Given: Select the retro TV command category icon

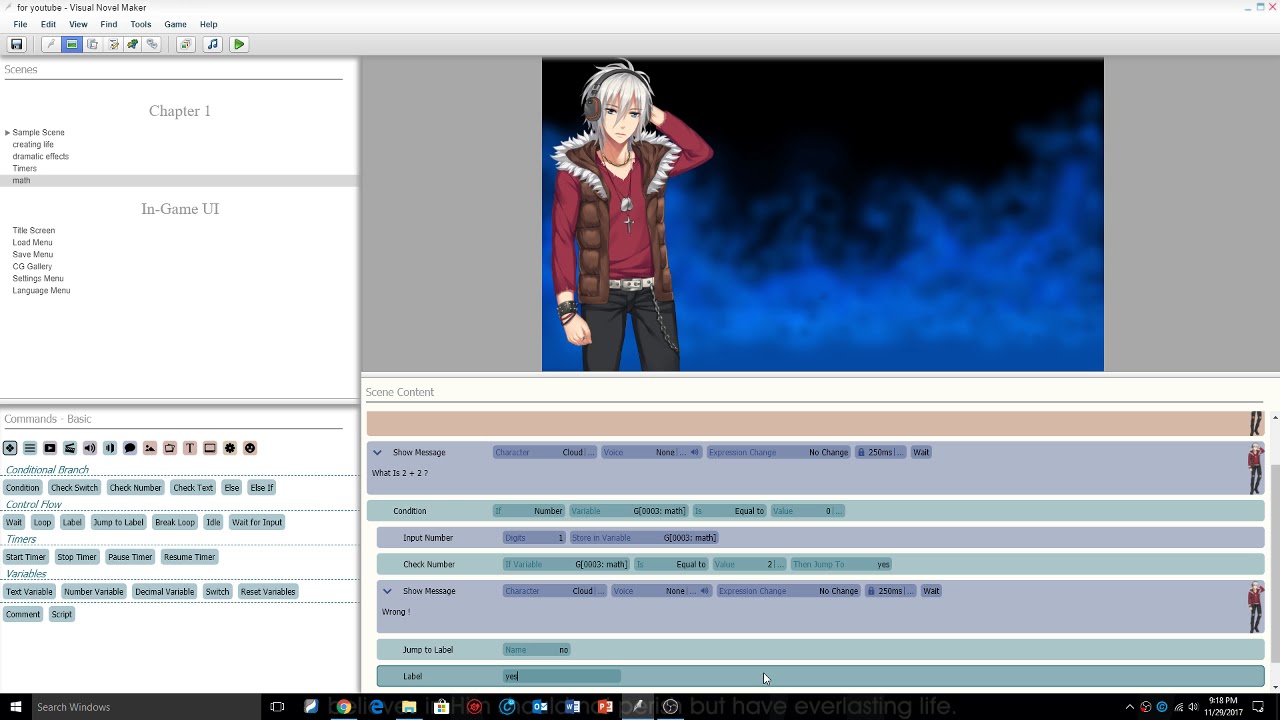Looking at the screenshot, I should [170, 448].
